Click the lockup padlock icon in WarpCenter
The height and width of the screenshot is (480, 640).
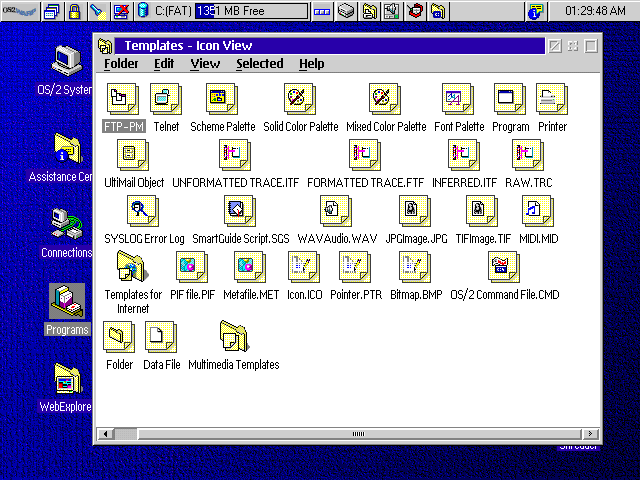(75, 11)
